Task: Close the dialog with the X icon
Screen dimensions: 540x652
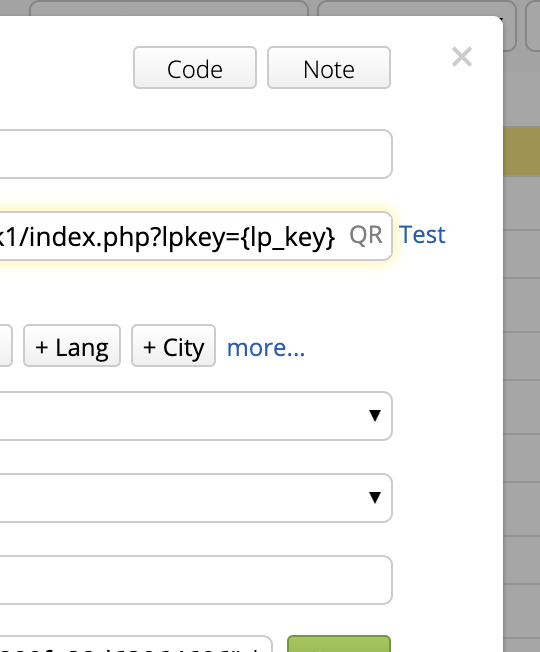Action: point(462,57)
